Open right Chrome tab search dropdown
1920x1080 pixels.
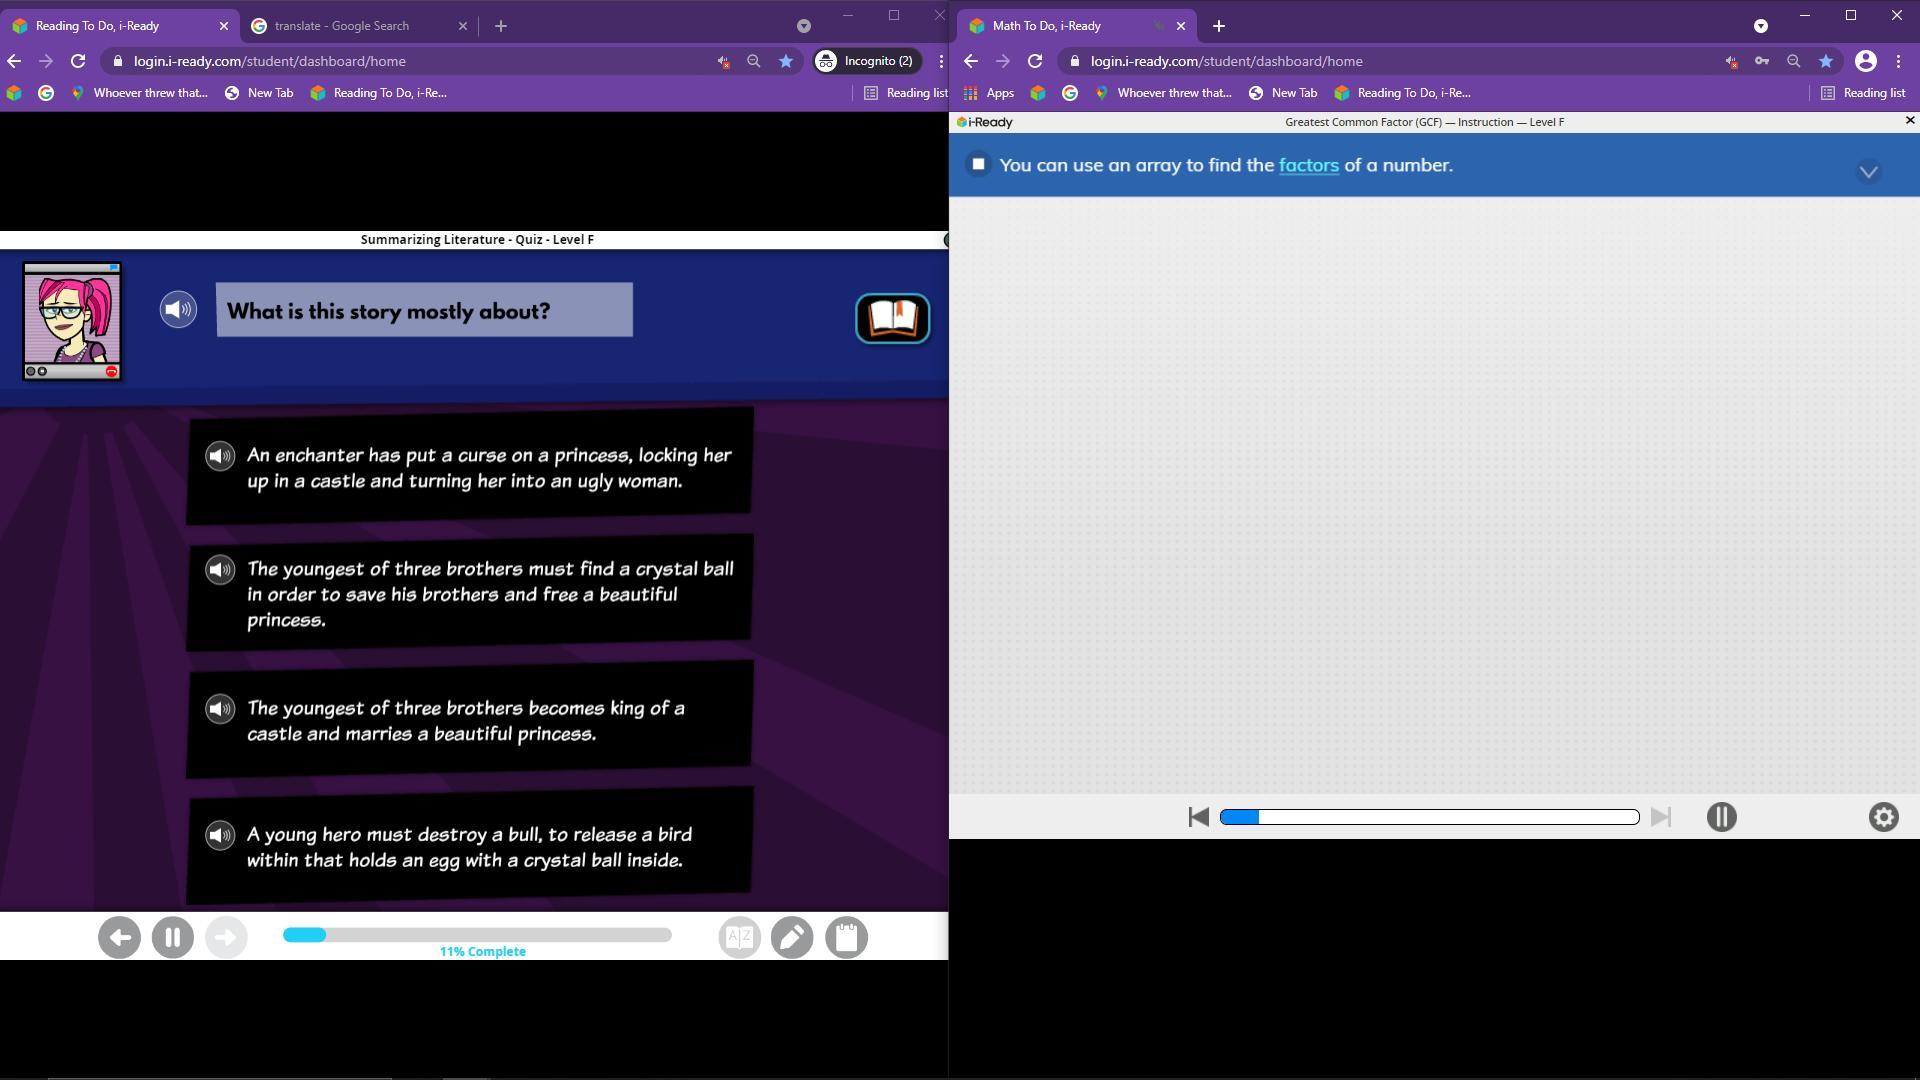pos(1760,26)
